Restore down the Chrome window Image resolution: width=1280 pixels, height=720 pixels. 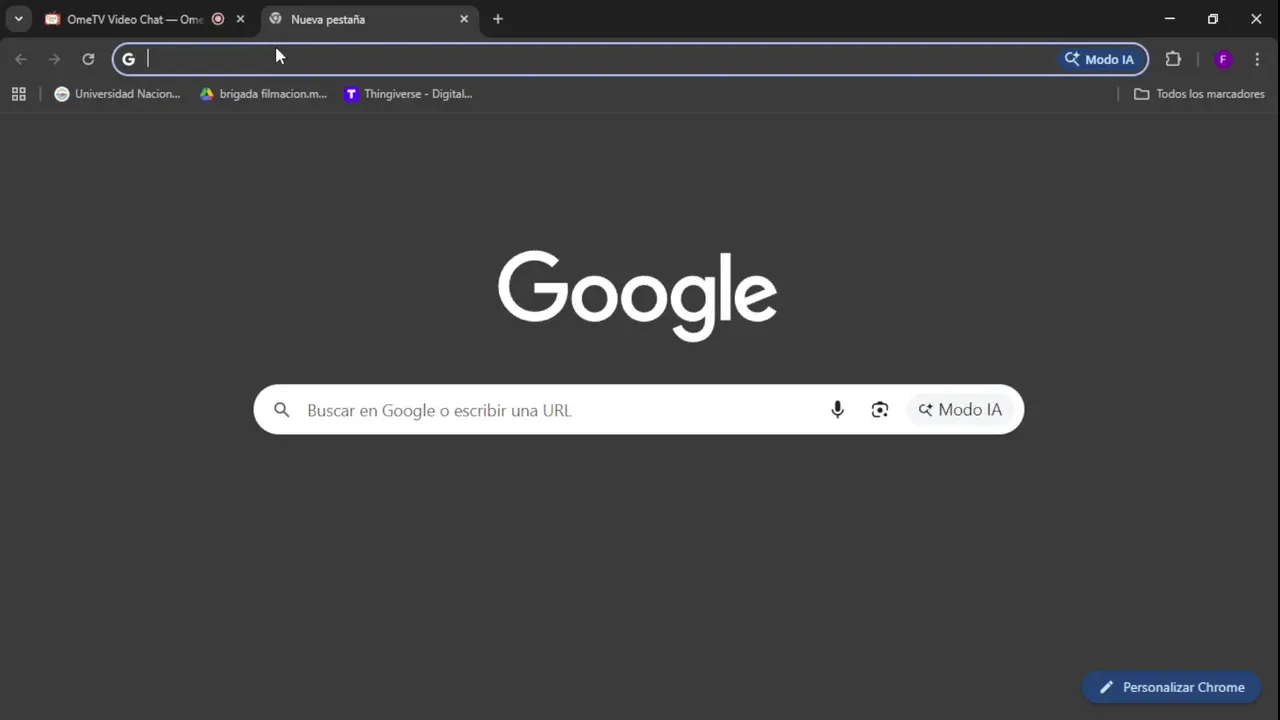1213,19
